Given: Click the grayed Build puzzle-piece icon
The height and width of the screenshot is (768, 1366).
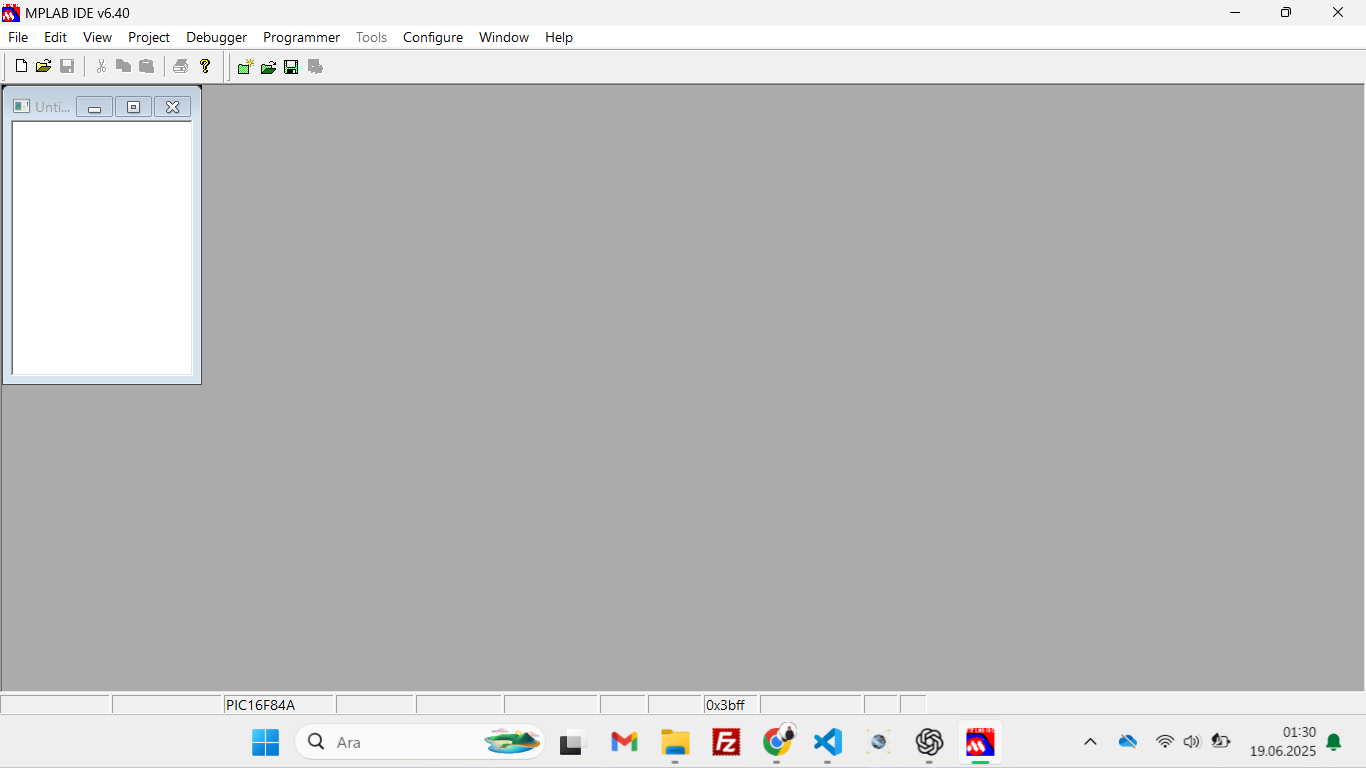Looking at the screenshot, I should [x=315, y=67].
